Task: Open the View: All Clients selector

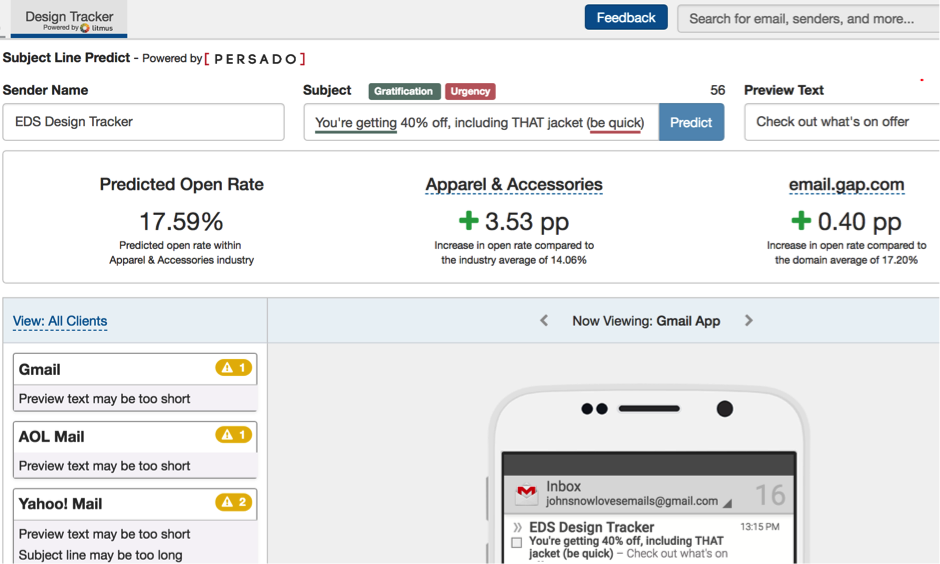Action: pyautogui.click(x=60, y=321)
